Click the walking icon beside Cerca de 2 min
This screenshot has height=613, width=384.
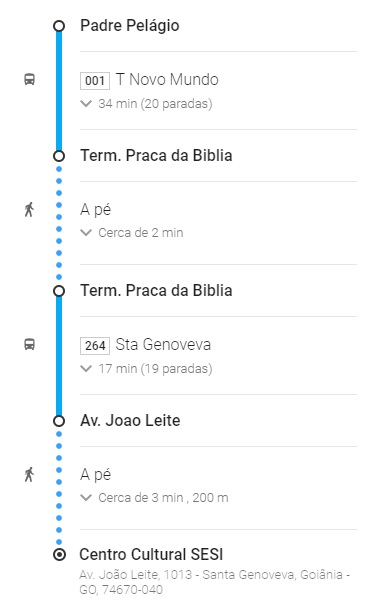(29, 210)
